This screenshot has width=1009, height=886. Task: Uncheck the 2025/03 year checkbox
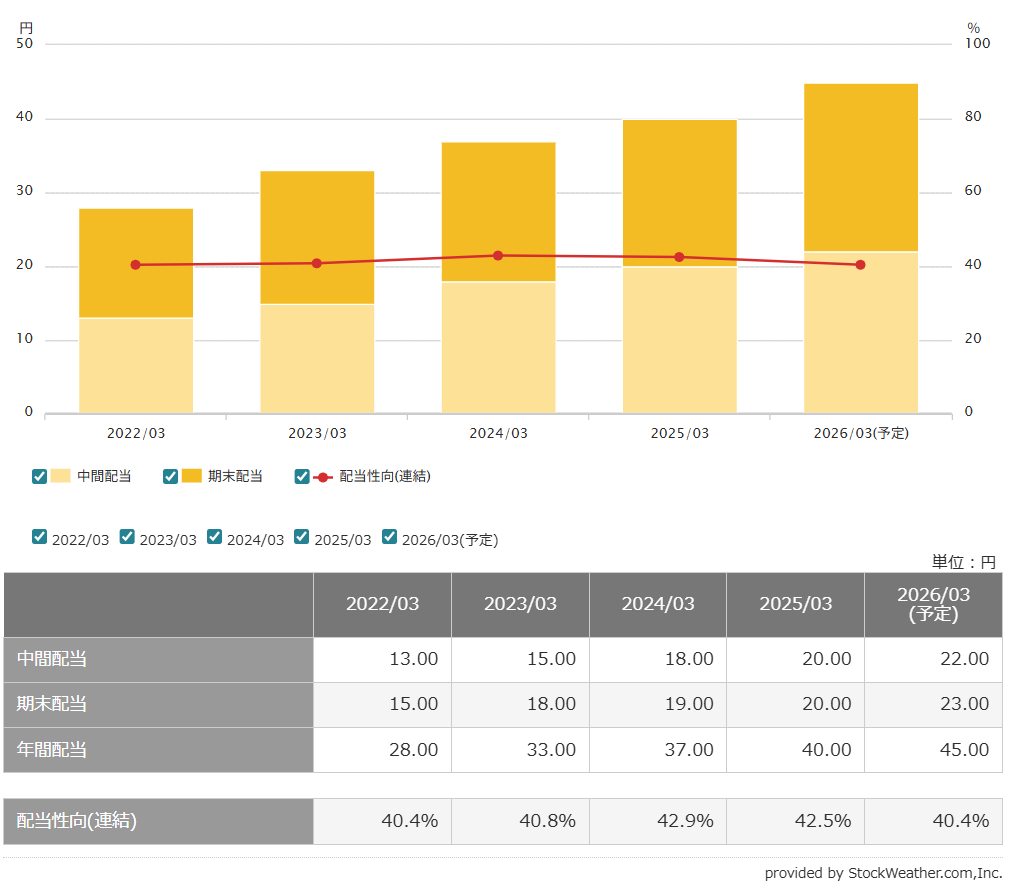coord(302,537)
